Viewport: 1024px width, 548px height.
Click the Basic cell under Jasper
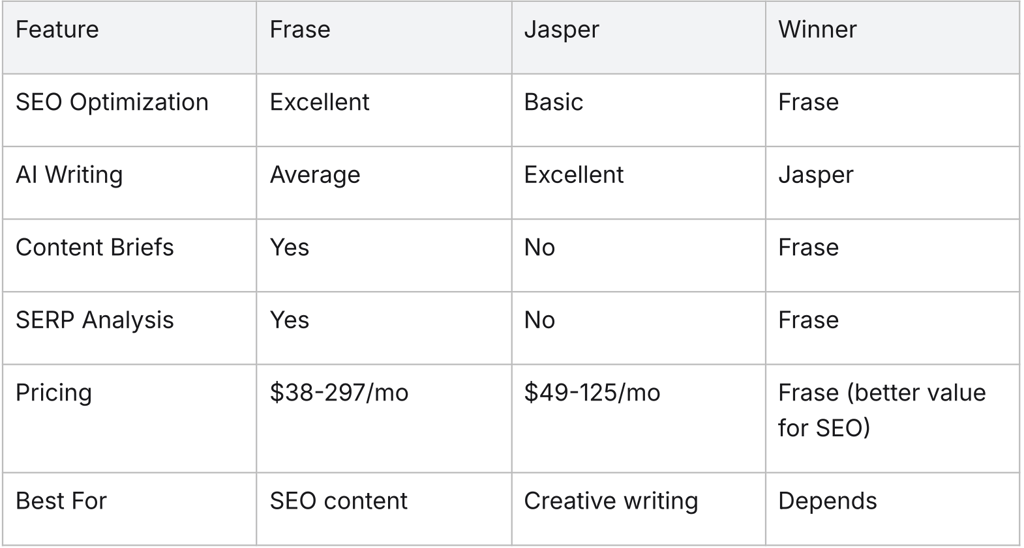point(553,103)
